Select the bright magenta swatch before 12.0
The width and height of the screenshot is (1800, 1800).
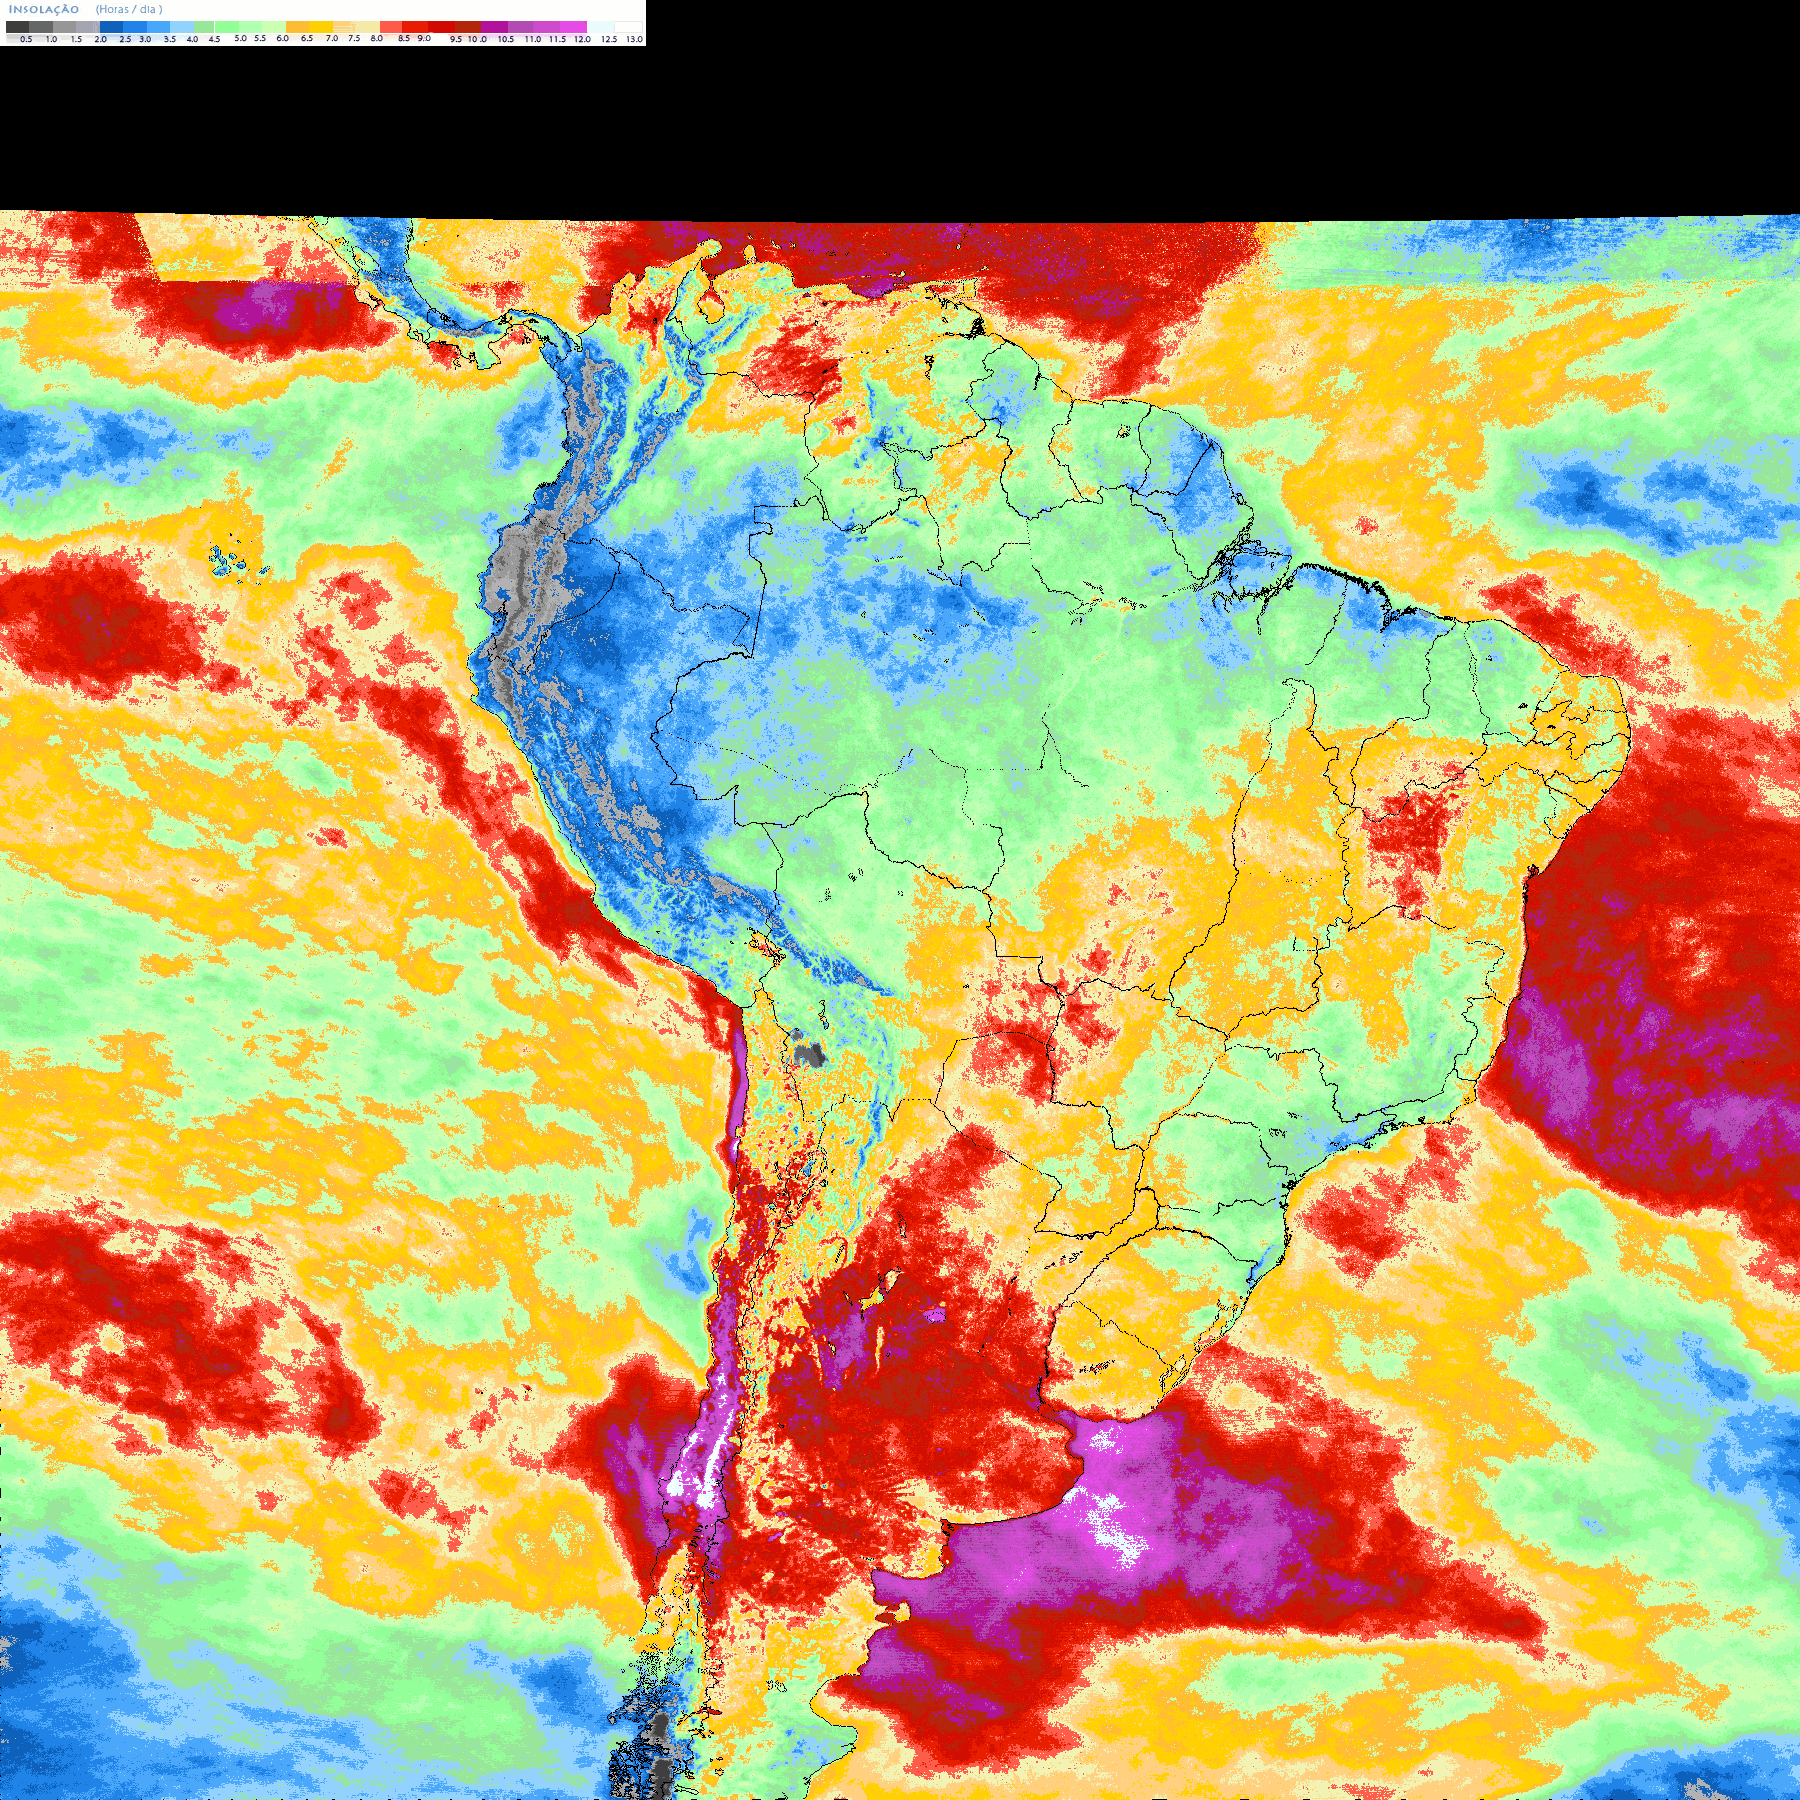(x=573, y=27)
